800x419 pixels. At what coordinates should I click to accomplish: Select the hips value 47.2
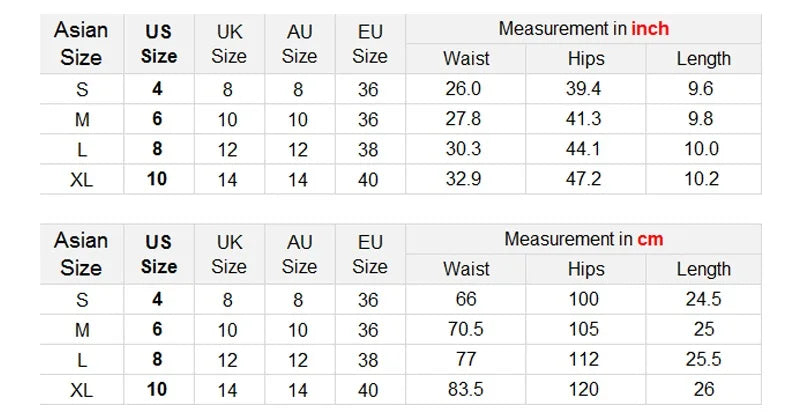583,179
